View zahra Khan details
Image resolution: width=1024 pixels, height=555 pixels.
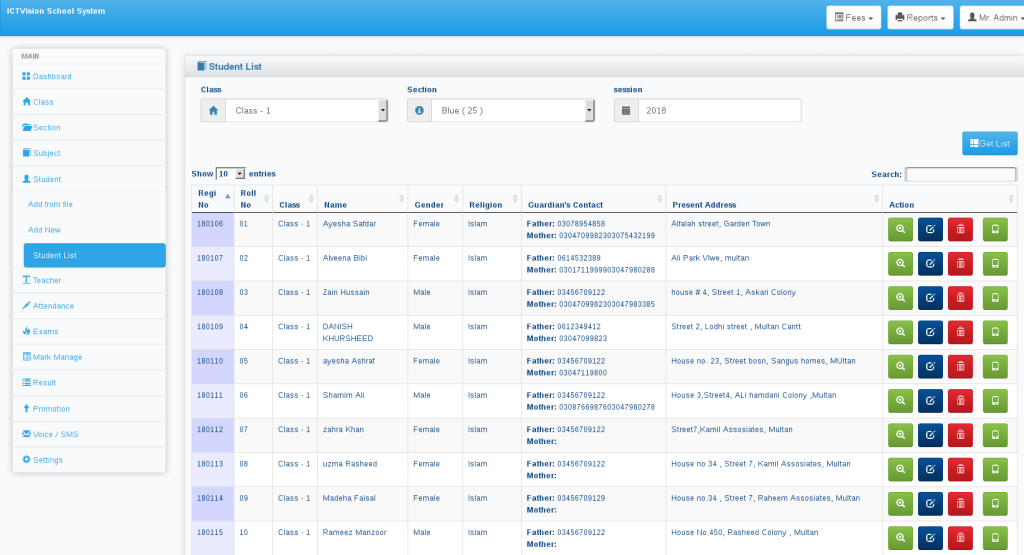900,435
